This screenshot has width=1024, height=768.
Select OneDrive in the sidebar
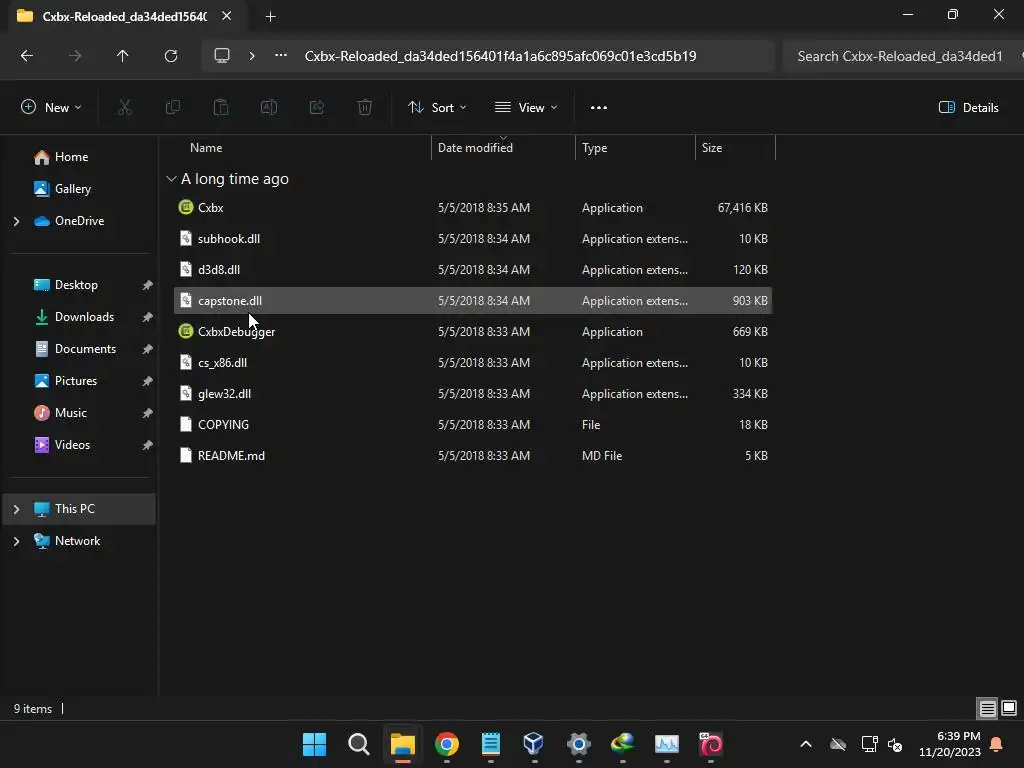tap(79, 221)
